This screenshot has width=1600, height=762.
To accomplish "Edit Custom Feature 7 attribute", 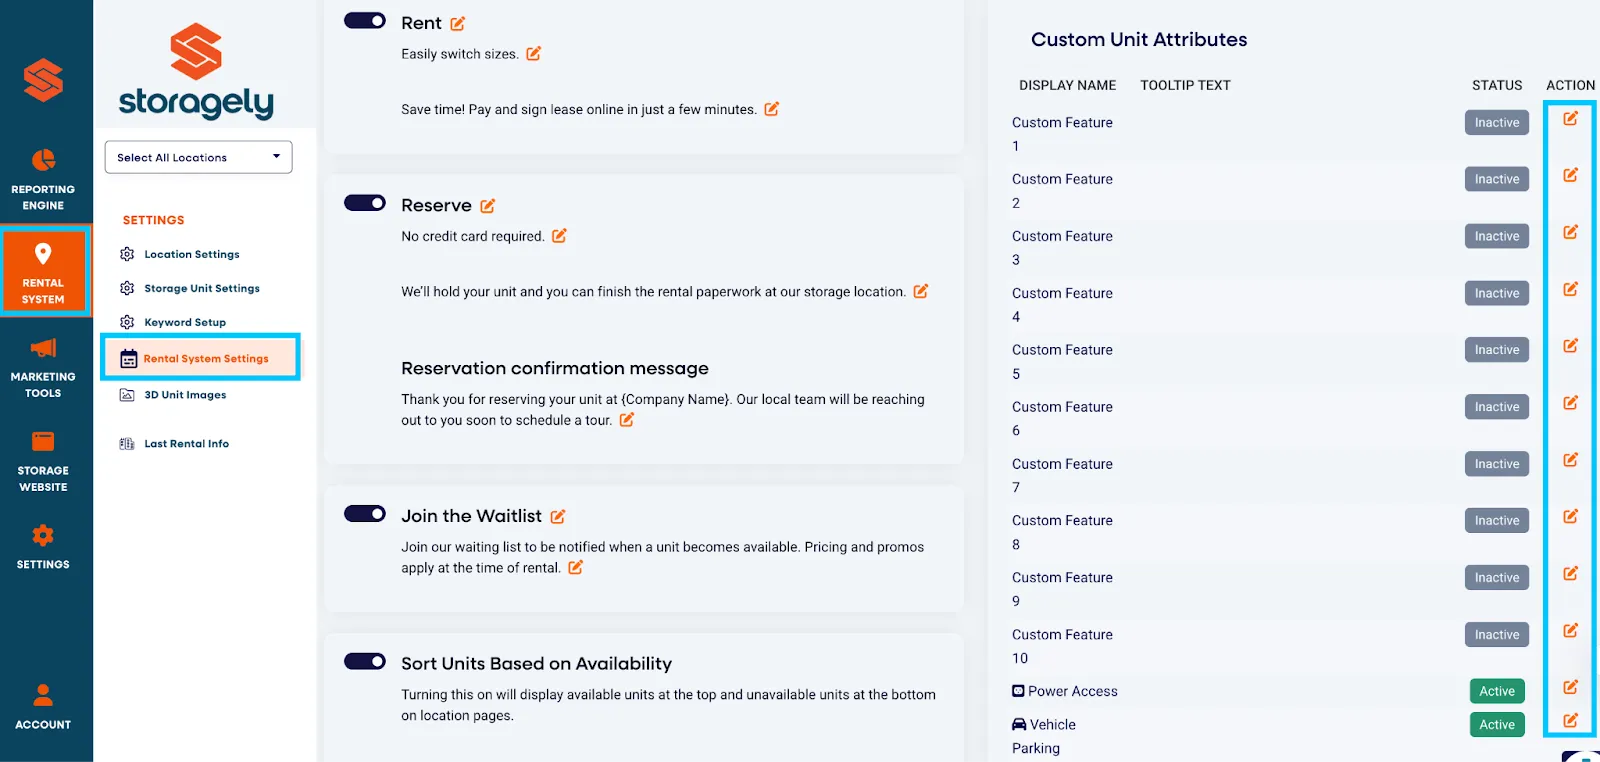I will pos(1571,460).
